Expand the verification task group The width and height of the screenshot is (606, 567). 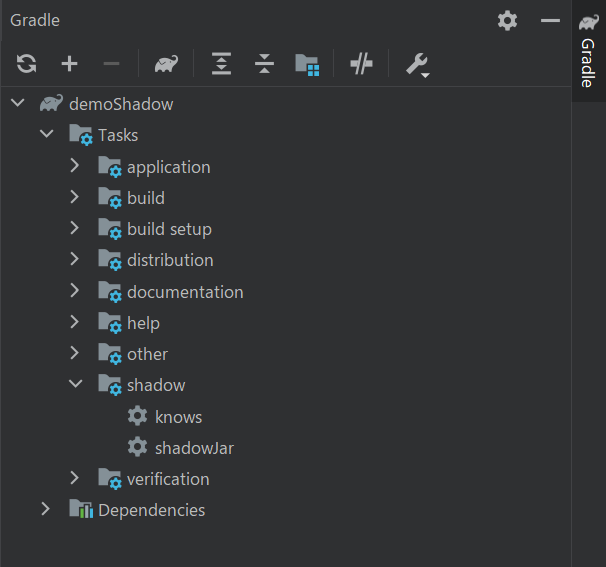[x=75, y=478]
